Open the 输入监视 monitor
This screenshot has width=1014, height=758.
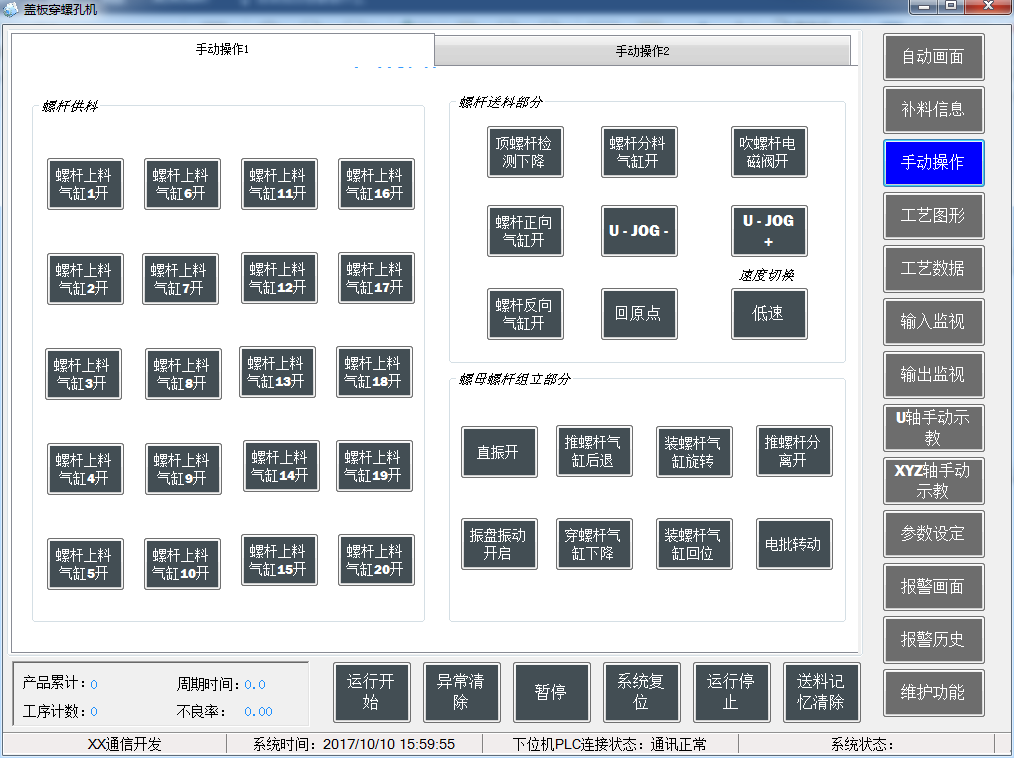tap(933, 322)
